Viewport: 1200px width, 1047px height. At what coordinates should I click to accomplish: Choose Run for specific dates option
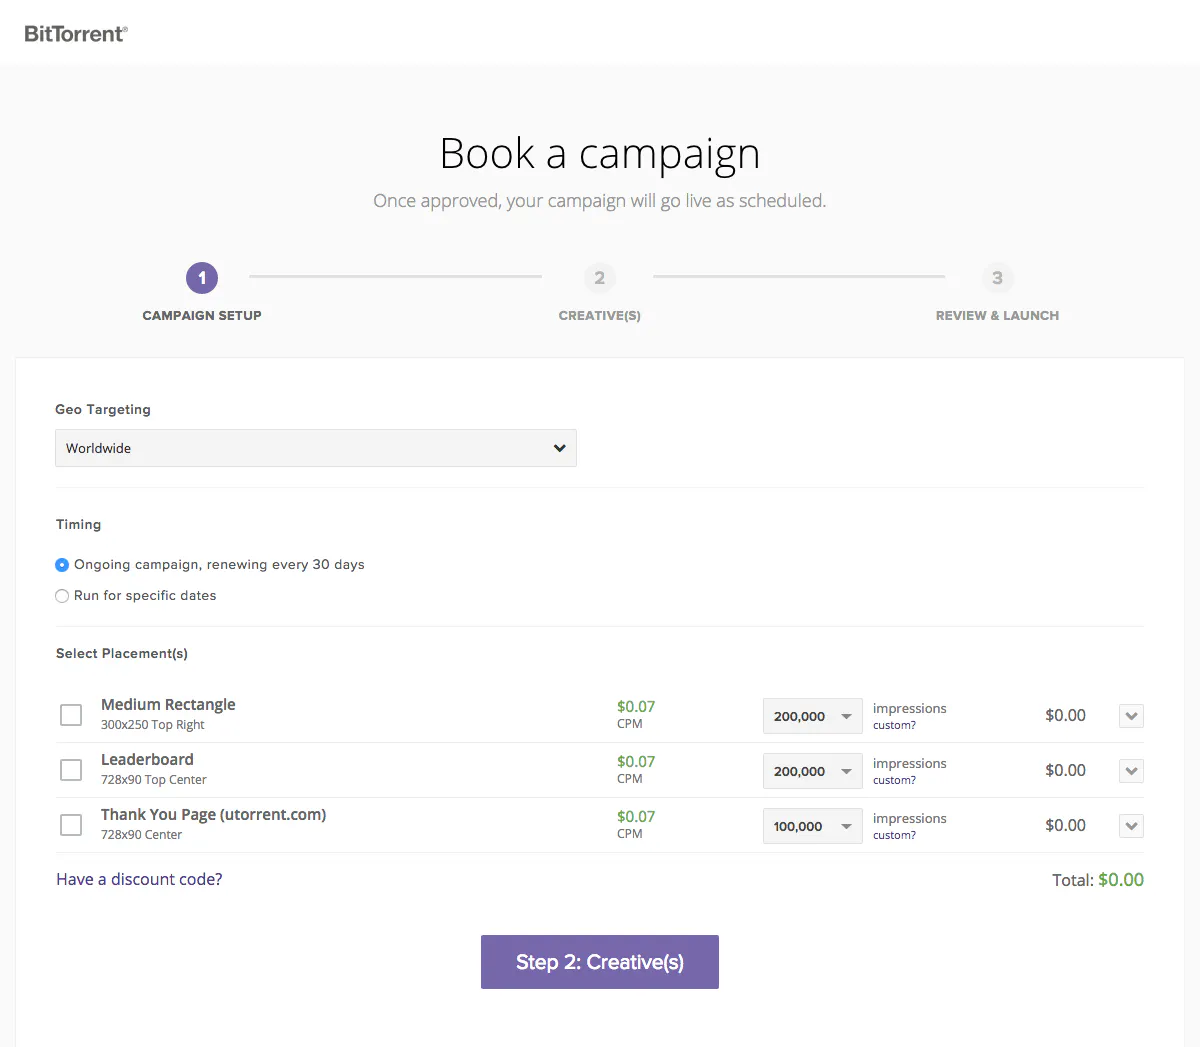tap(62, 596)
